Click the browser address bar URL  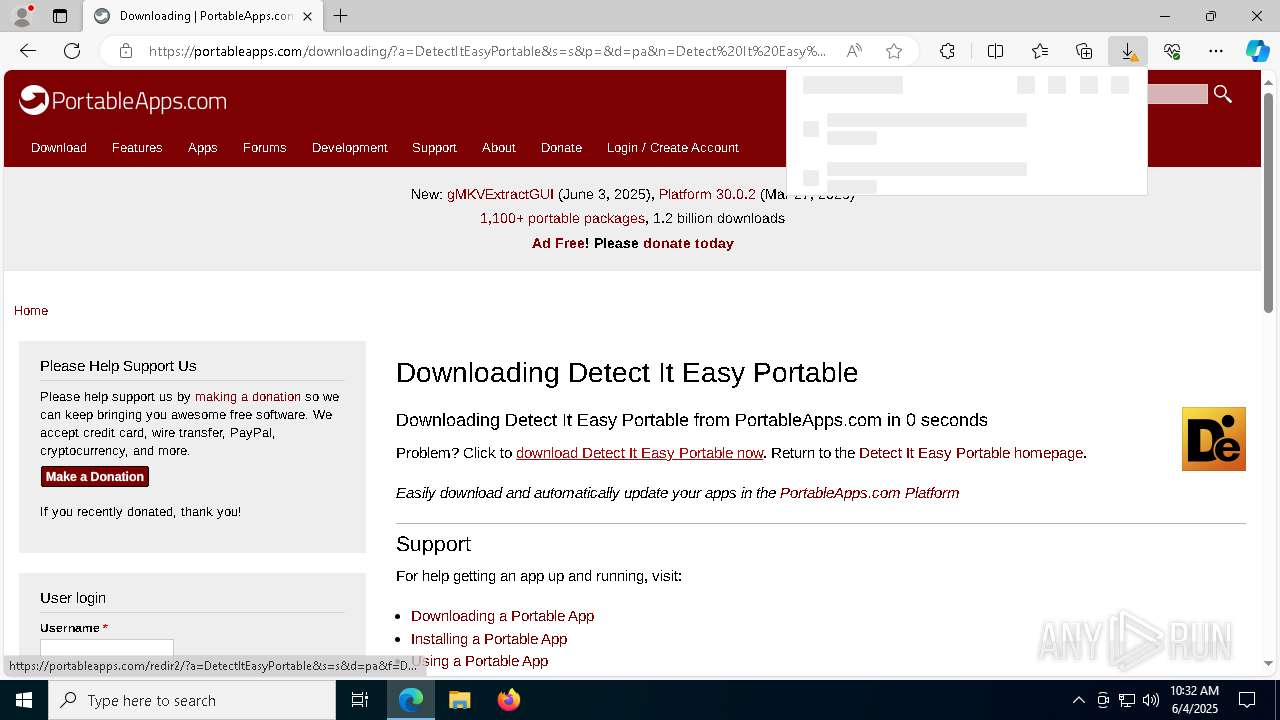pos(488,51)
